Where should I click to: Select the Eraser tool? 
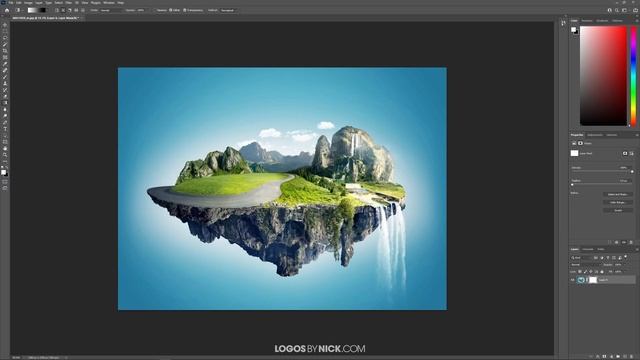click(x=5, y=96)
